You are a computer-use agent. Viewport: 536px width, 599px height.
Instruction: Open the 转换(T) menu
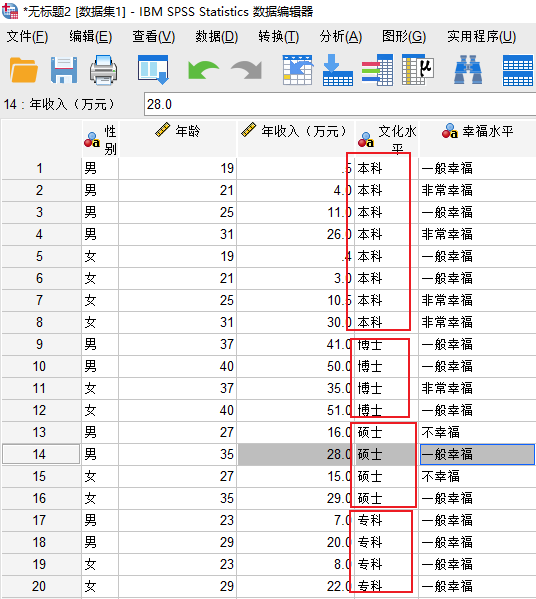[x=279, y=37]
